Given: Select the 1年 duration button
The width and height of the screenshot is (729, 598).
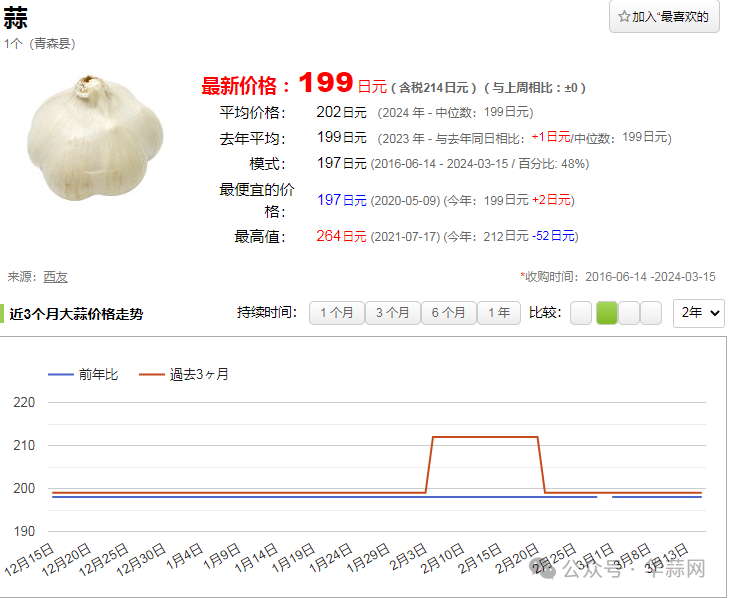Looking at the screenshot, I should point(499,313).
